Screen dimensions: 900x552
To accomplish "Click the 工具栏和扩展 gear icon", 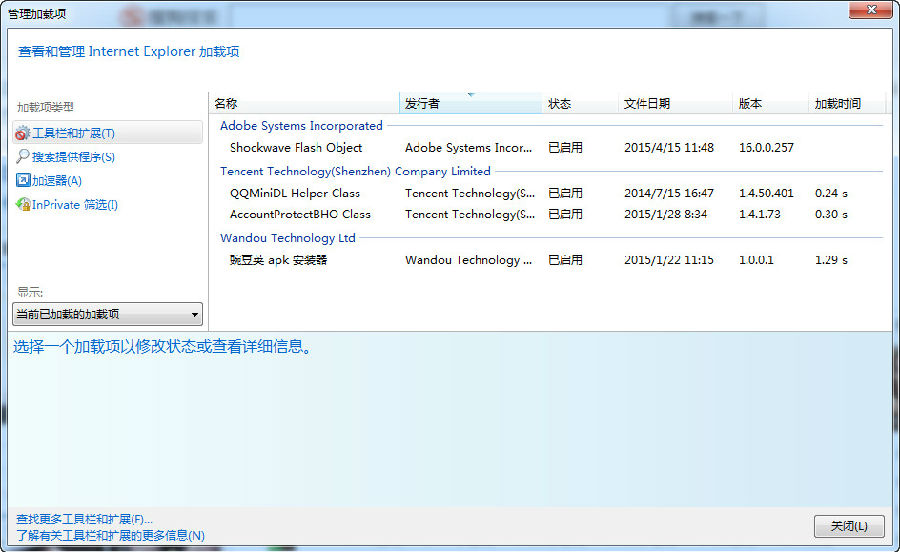I will [x=23, y=133].
